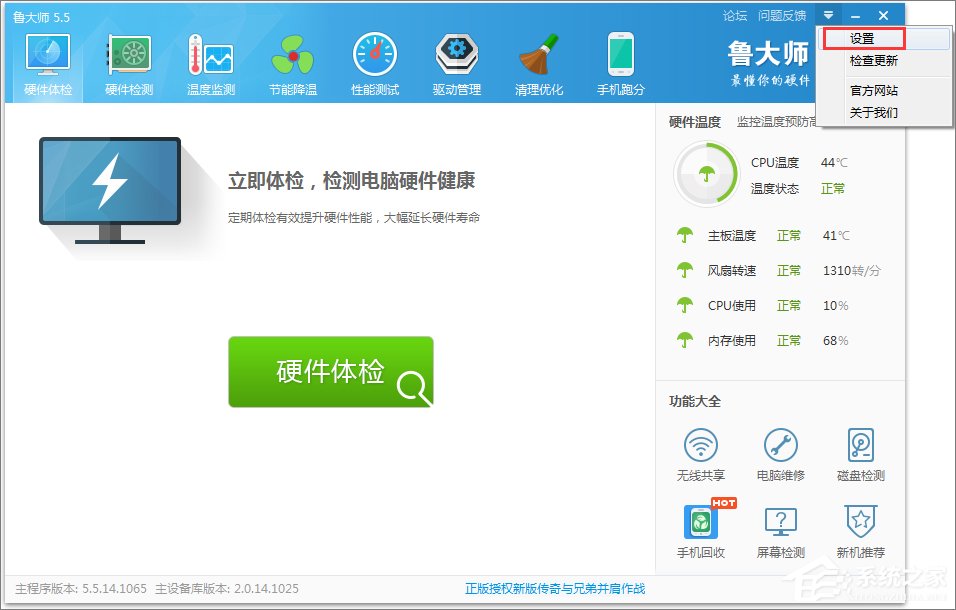
Task: Open 节能降温 cooling and power saving
Action: (292, 60)
